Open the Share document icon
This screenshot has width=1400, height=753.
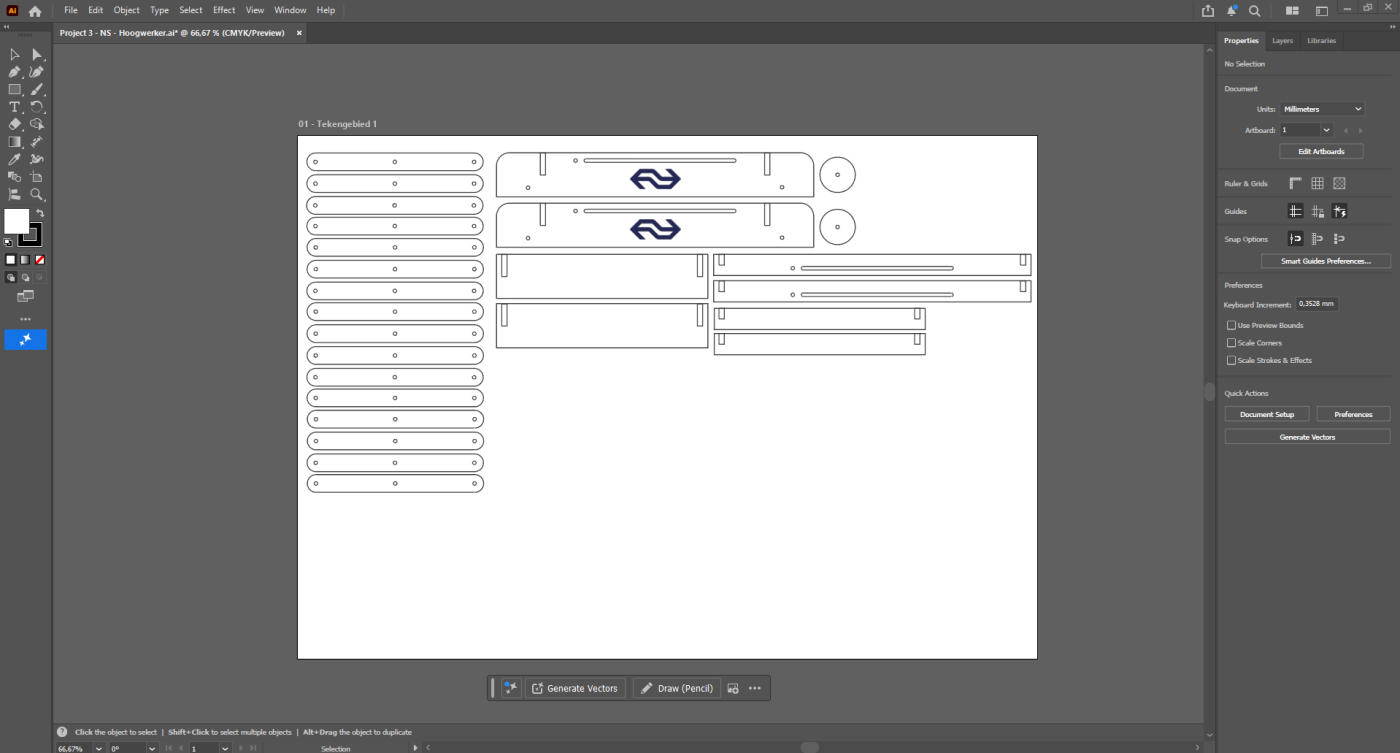(x=1208, y=10)
